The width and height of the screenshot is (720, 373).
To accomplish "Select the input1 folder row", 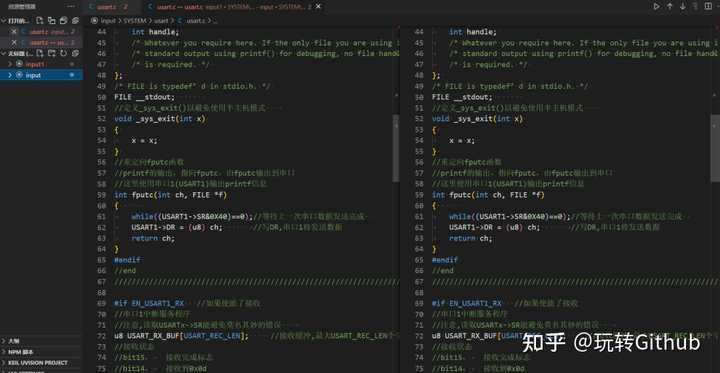I will click(41, 64).
